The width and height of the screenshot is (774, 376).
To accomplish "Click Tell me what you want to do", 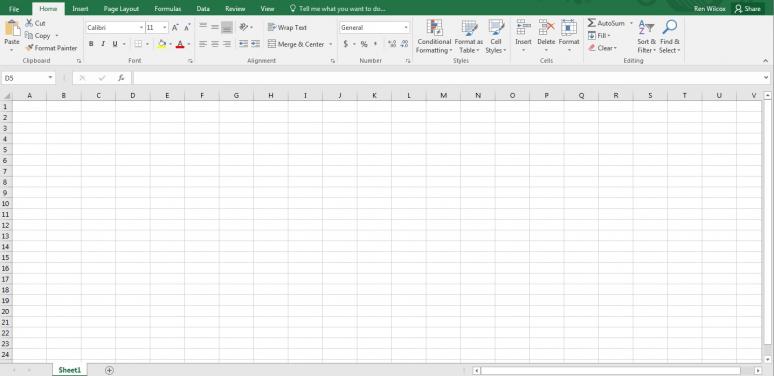I will (338, 9).
